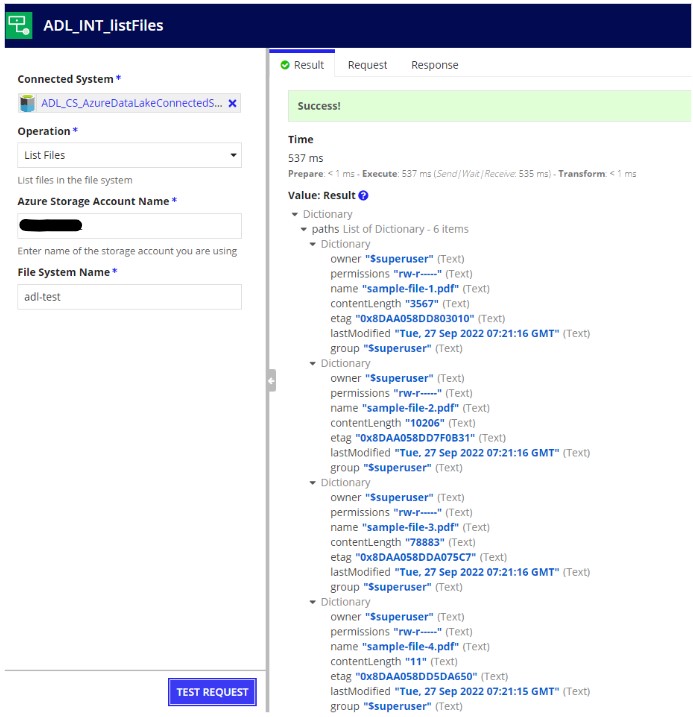Screen dimensions: 693x717
Task: Collapse the Dictionary containing sample-file-1.pdf
Action: click(313, 244)
